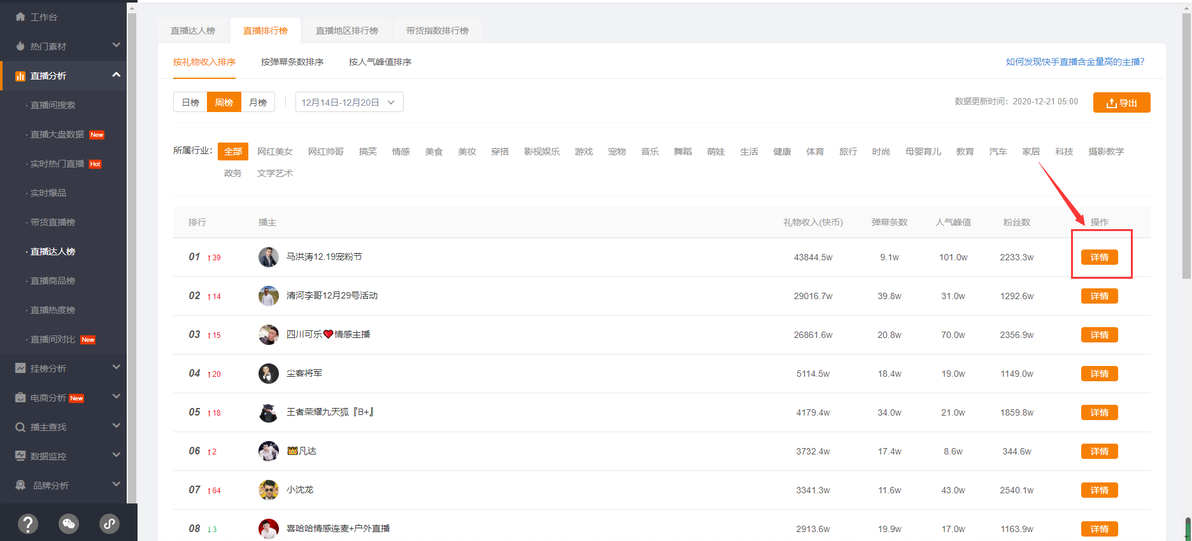Click the link chain icon in sidebar footer
1192x541 pixels.
(109, 523)
